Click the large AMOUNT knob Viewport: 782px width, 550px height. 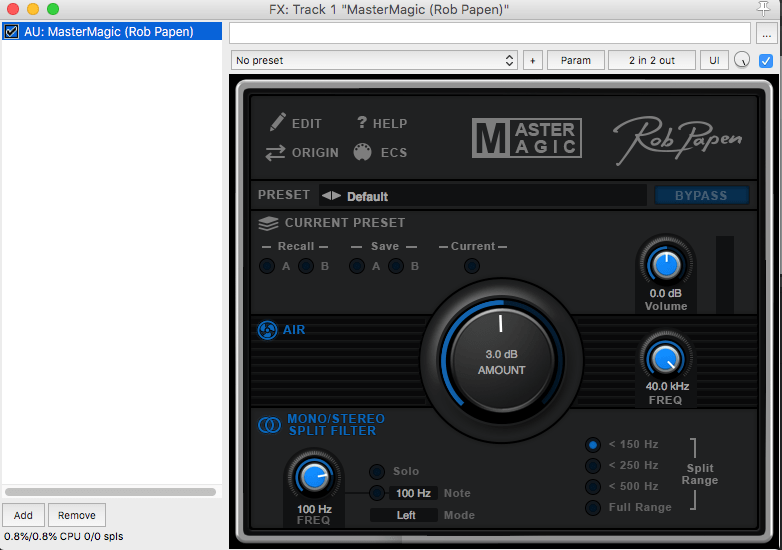click(502, 361)
